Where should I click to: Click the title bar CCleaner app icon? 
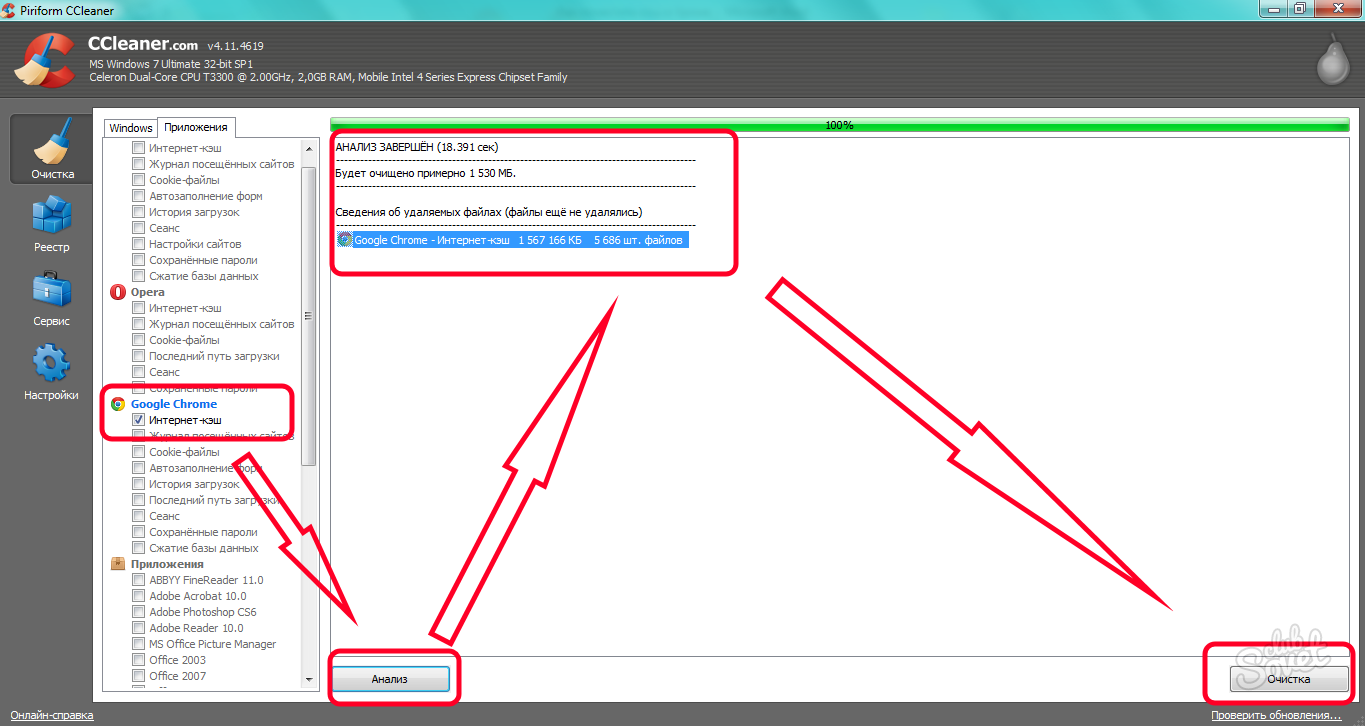click(10, 10)
